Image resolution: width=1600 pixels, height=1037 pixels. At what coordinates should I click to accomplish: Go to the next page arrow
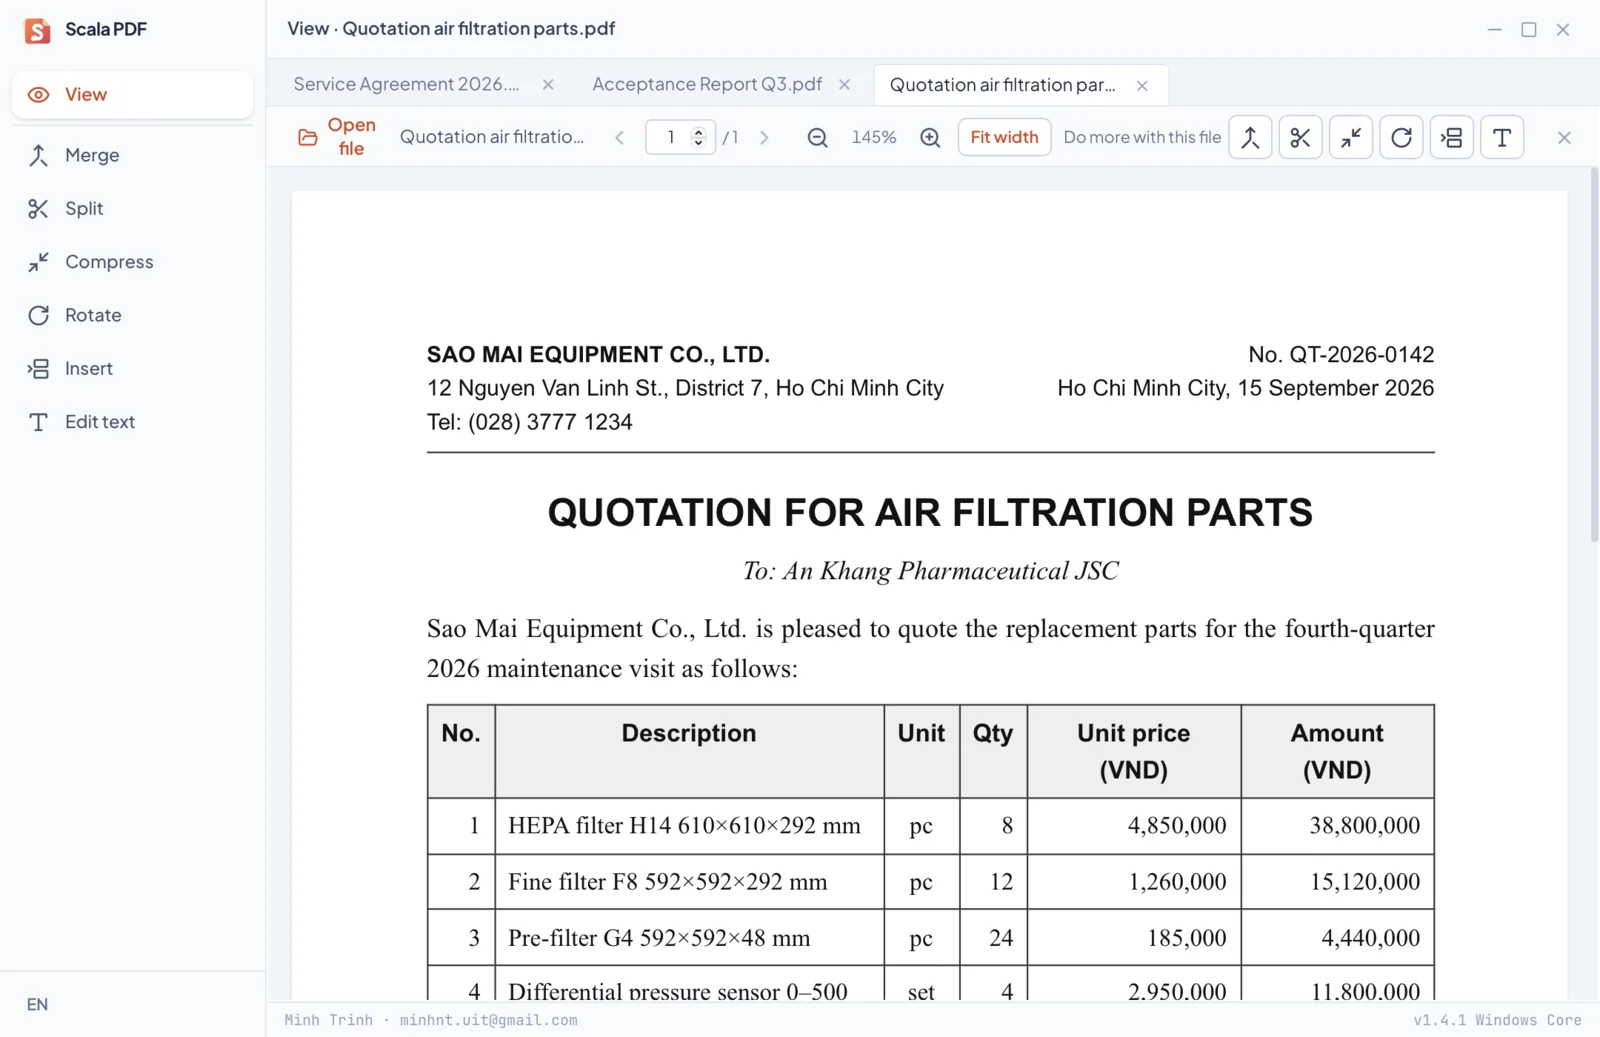pos(764,138)
